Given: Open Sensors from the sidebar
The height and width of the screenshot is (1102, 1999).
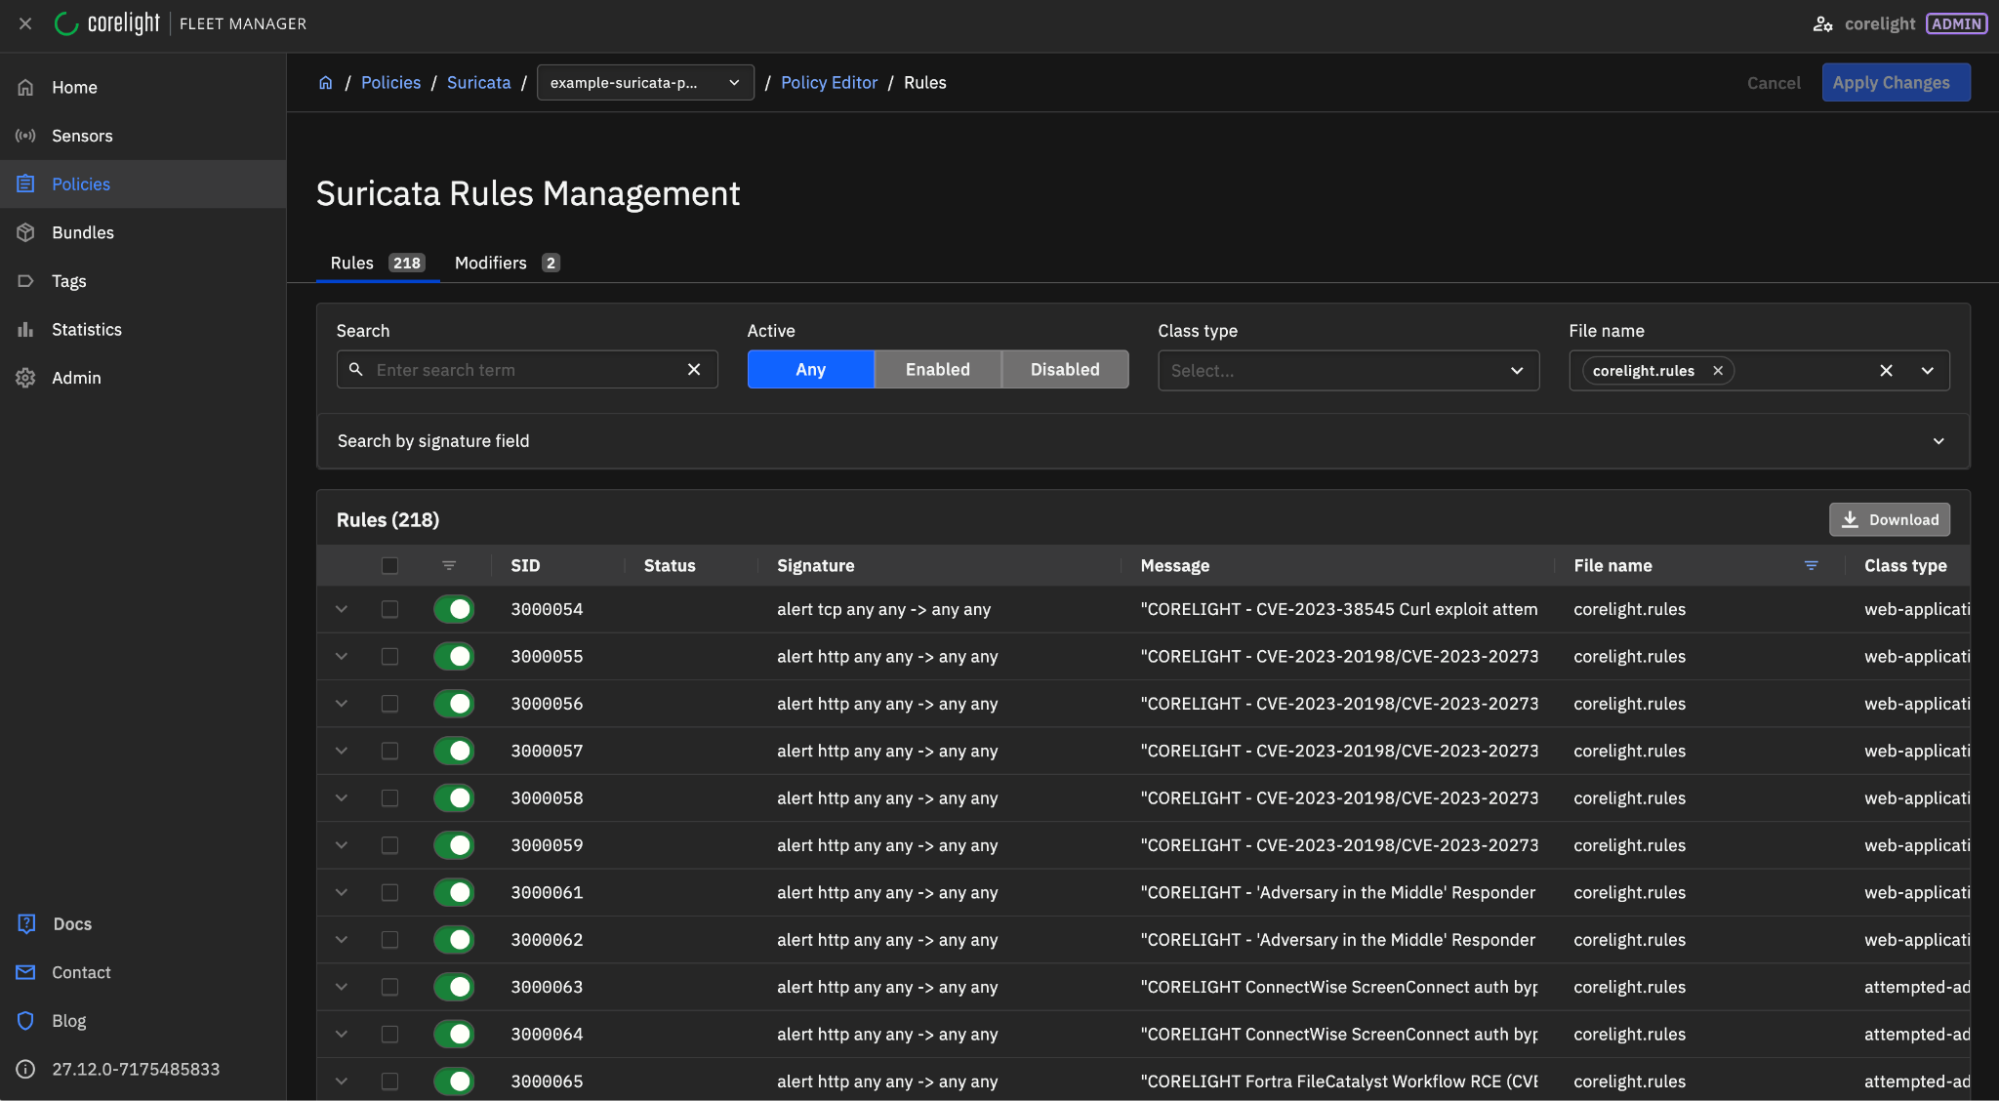Looking at the screenshot, I should click(x=81, y=136).
